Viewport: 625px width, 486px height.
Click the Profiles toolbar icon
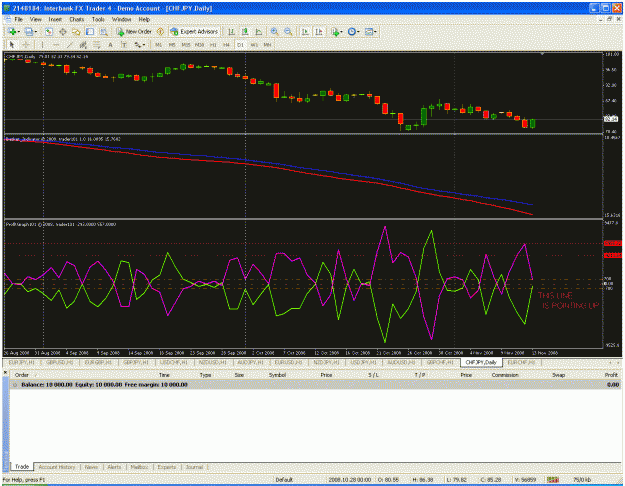(x=29, y=31)
